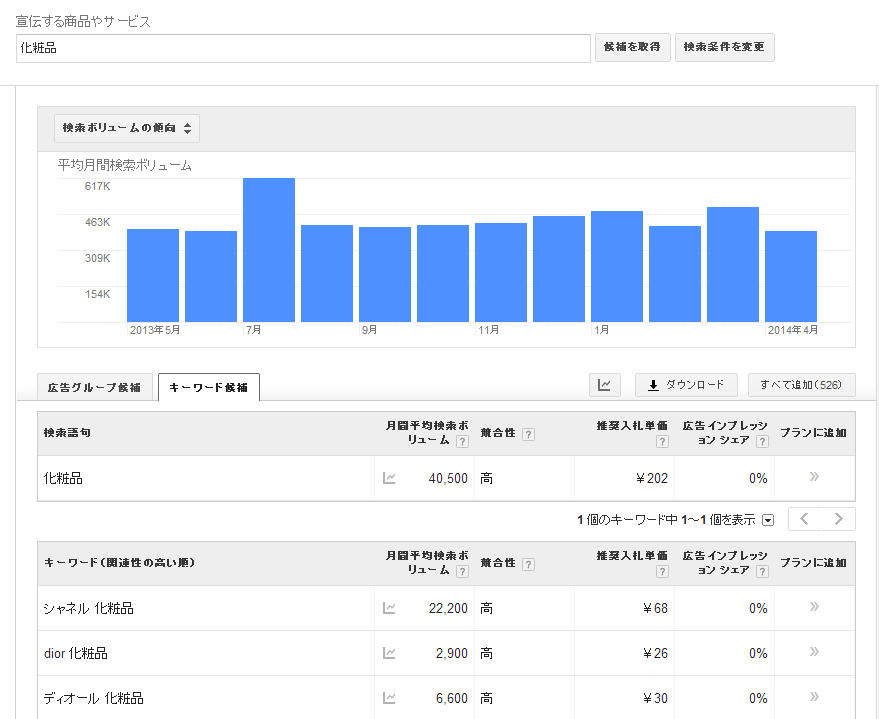The height and width of the screenshot is (719, 879).
Task: Click the 40,500 search volume value
Action: coord(448,478)
